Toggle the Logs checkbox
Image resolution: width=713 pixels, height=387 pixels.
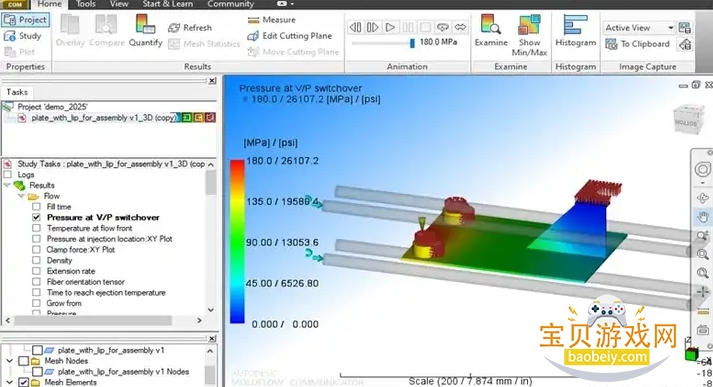tap(7, 175)
